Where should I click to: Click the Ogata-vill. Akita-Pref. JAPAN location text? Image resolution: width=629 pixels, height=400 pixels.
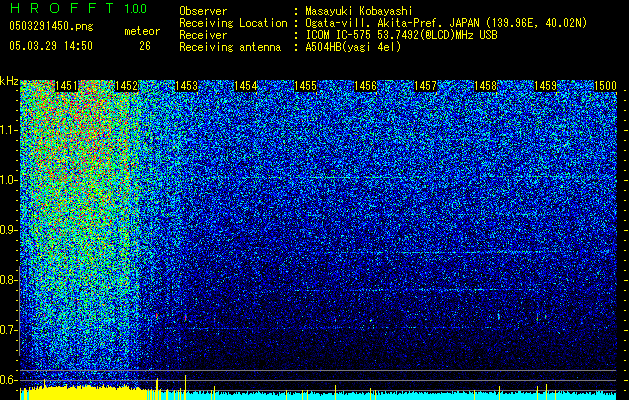(446, 23)
